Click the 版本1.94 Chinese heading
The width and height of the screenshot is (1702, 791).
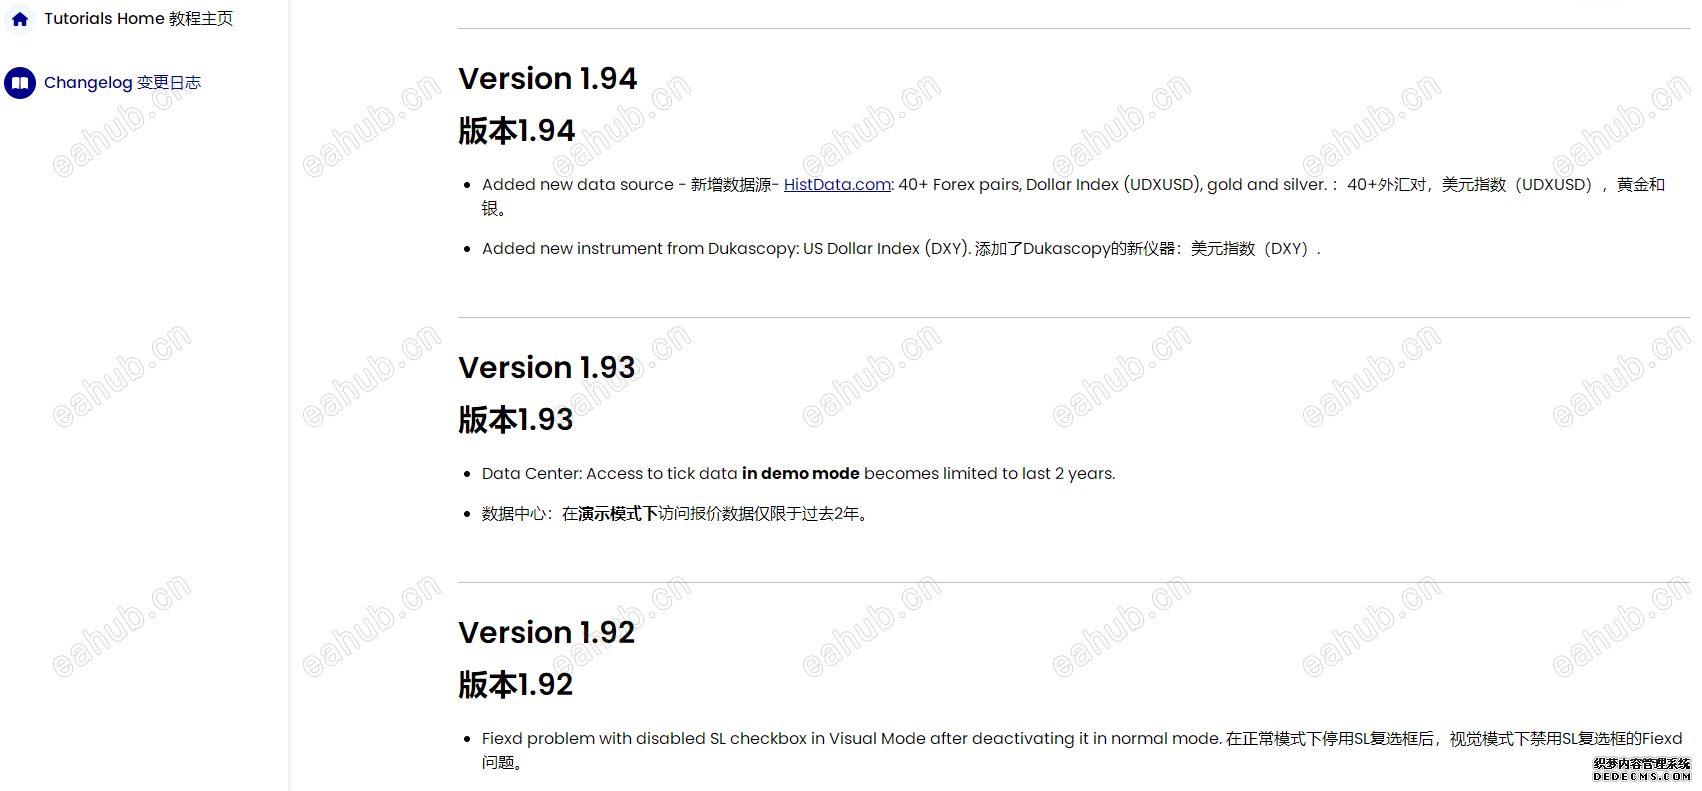516,131
